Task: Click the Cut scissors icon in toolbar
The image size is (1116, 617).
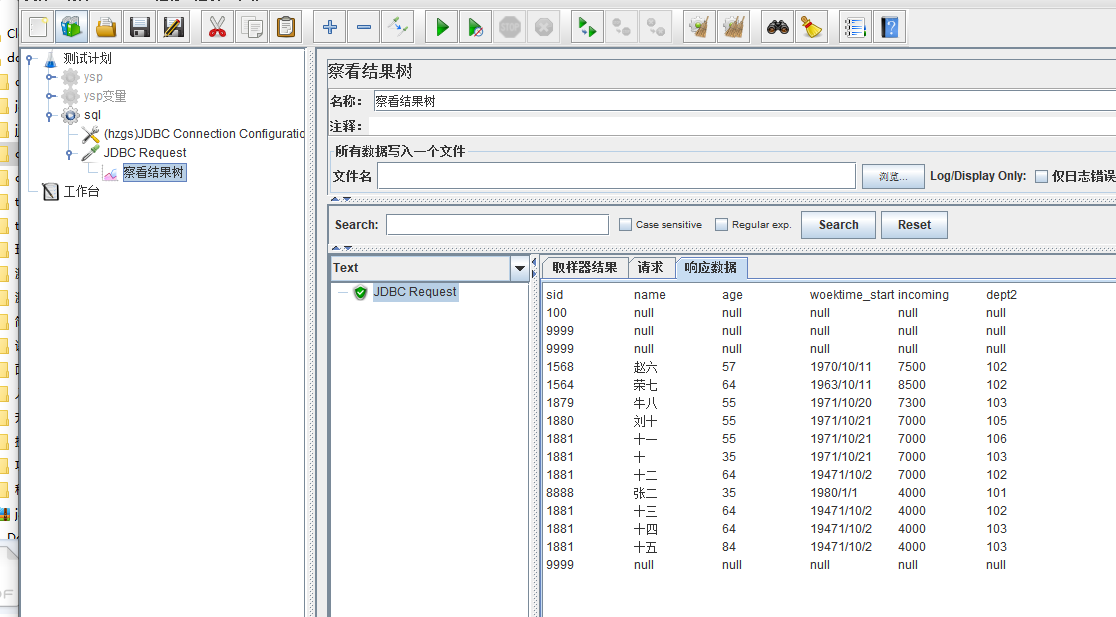Action: (x=216, y=28)
